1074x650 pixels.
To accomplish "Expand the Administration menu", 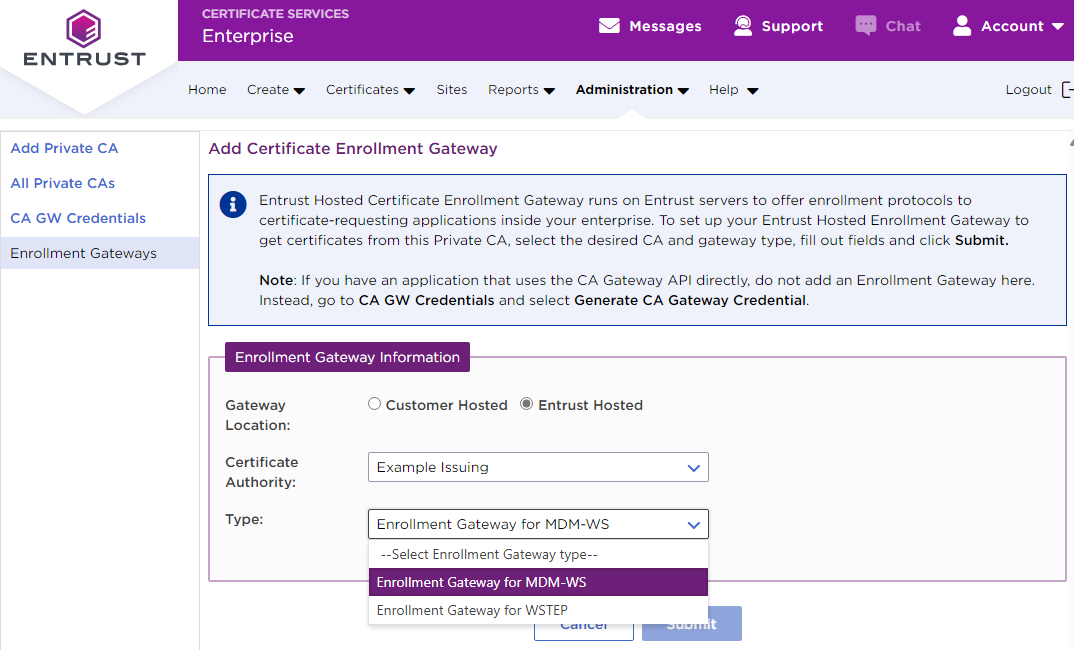I will tap(632, 90).
